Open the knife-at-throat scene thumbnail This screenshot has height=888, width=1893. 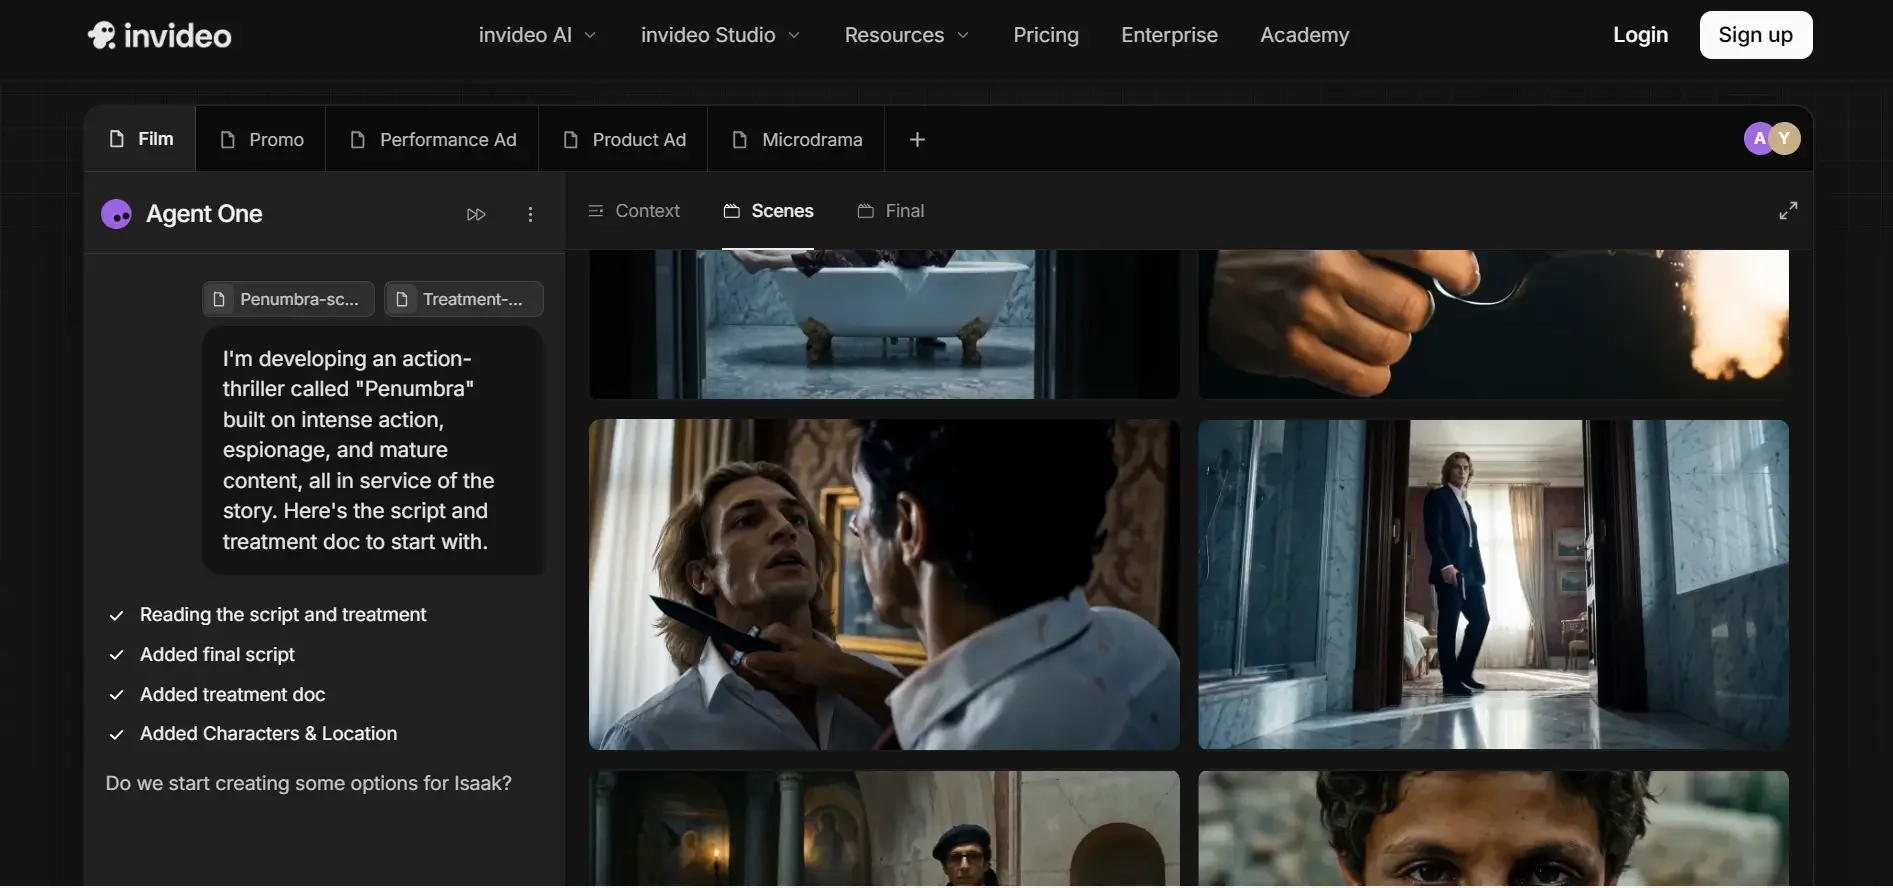click(884, 584)
